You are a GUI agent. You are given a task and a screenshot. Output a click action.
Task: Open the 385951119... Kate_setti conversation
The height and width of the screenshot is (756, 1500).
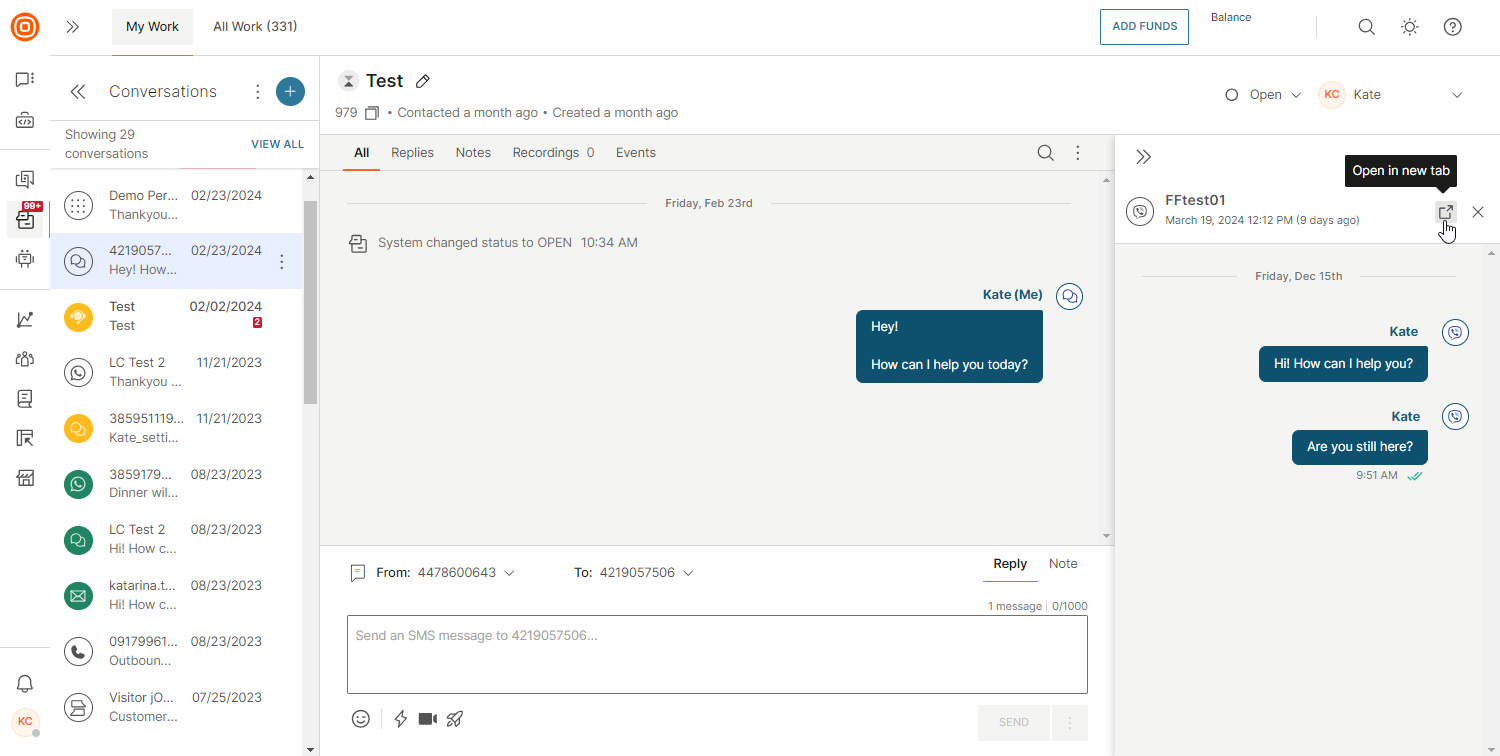pyautogui.click(x=176, y=428)
